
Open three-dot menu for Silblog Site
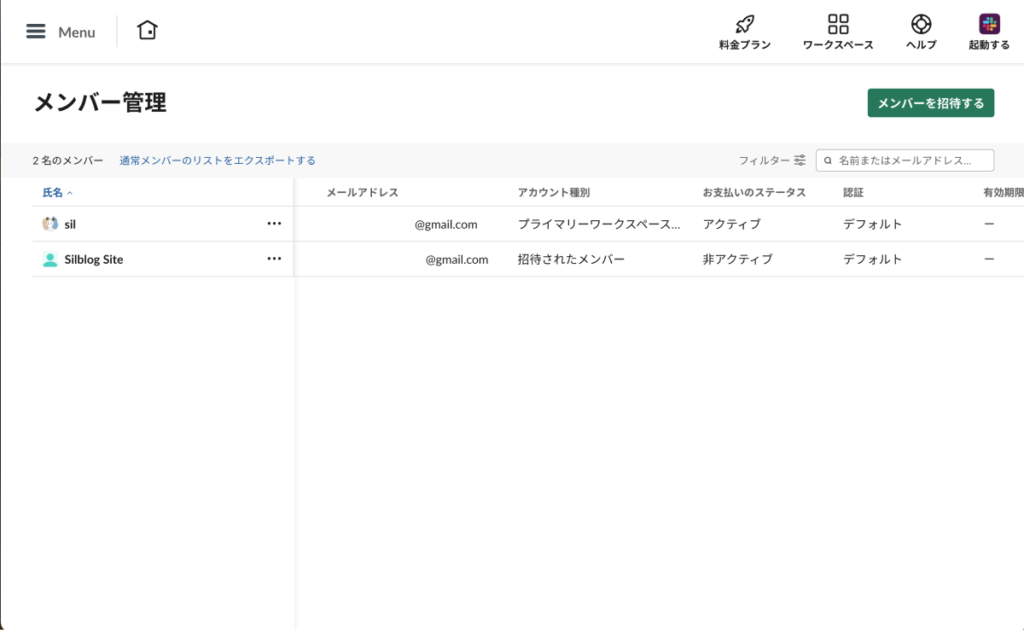pyautogui.click(x=274, y=259)
